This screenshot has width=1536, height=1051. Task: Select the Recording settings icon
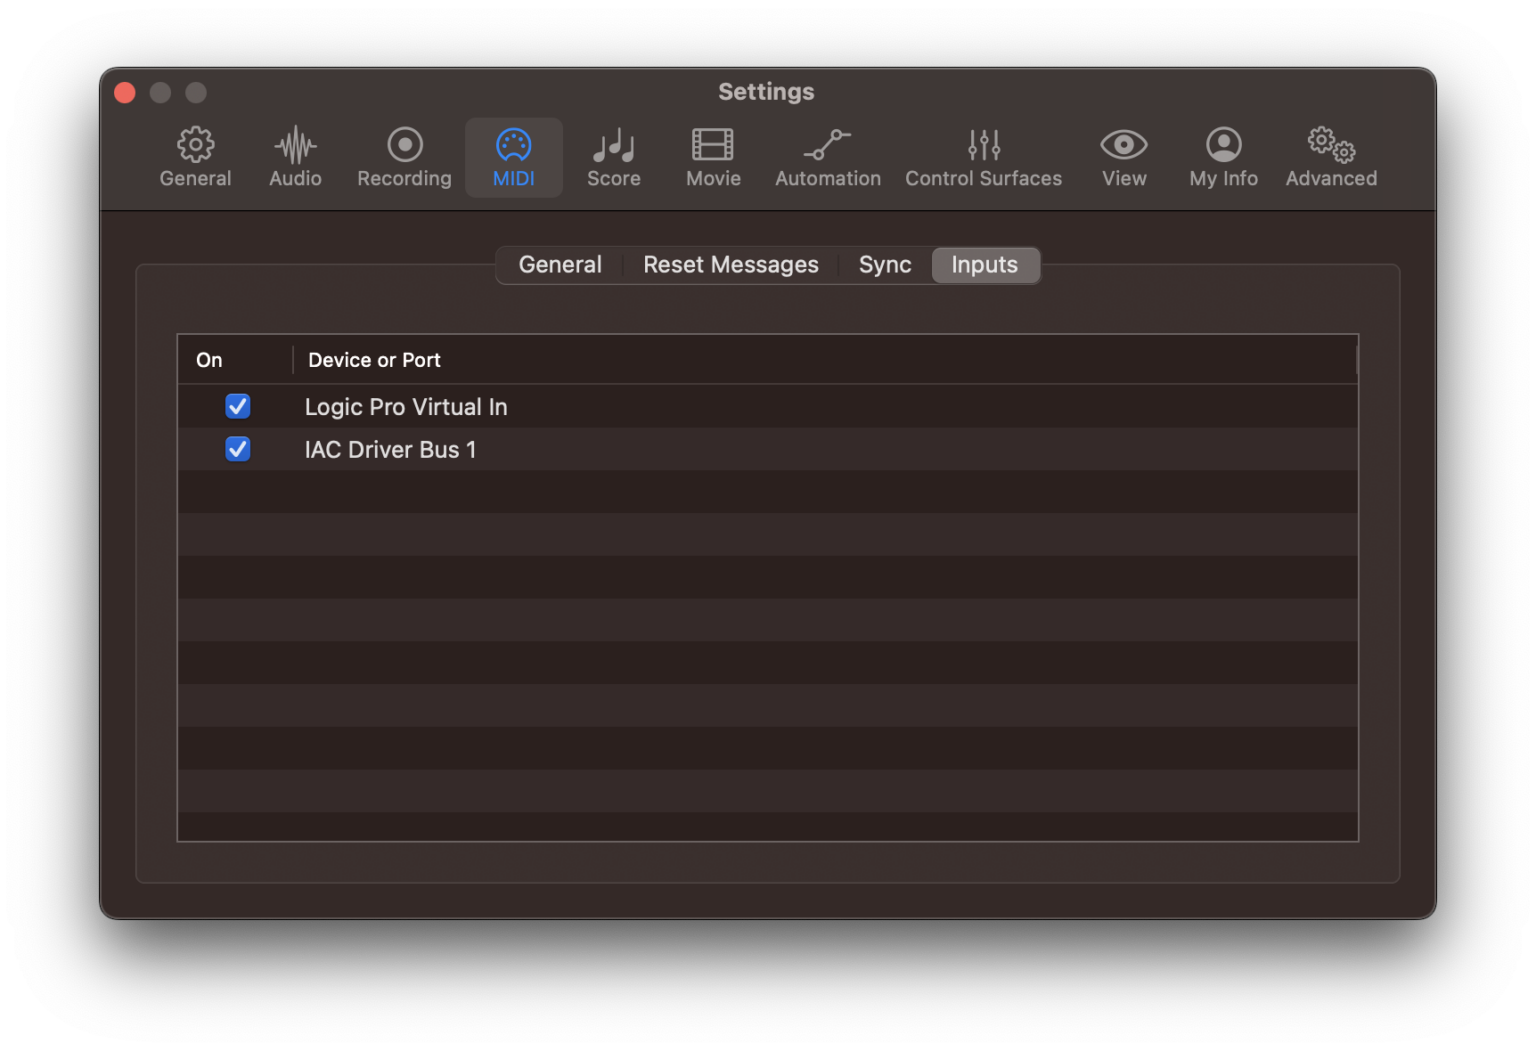403,156
